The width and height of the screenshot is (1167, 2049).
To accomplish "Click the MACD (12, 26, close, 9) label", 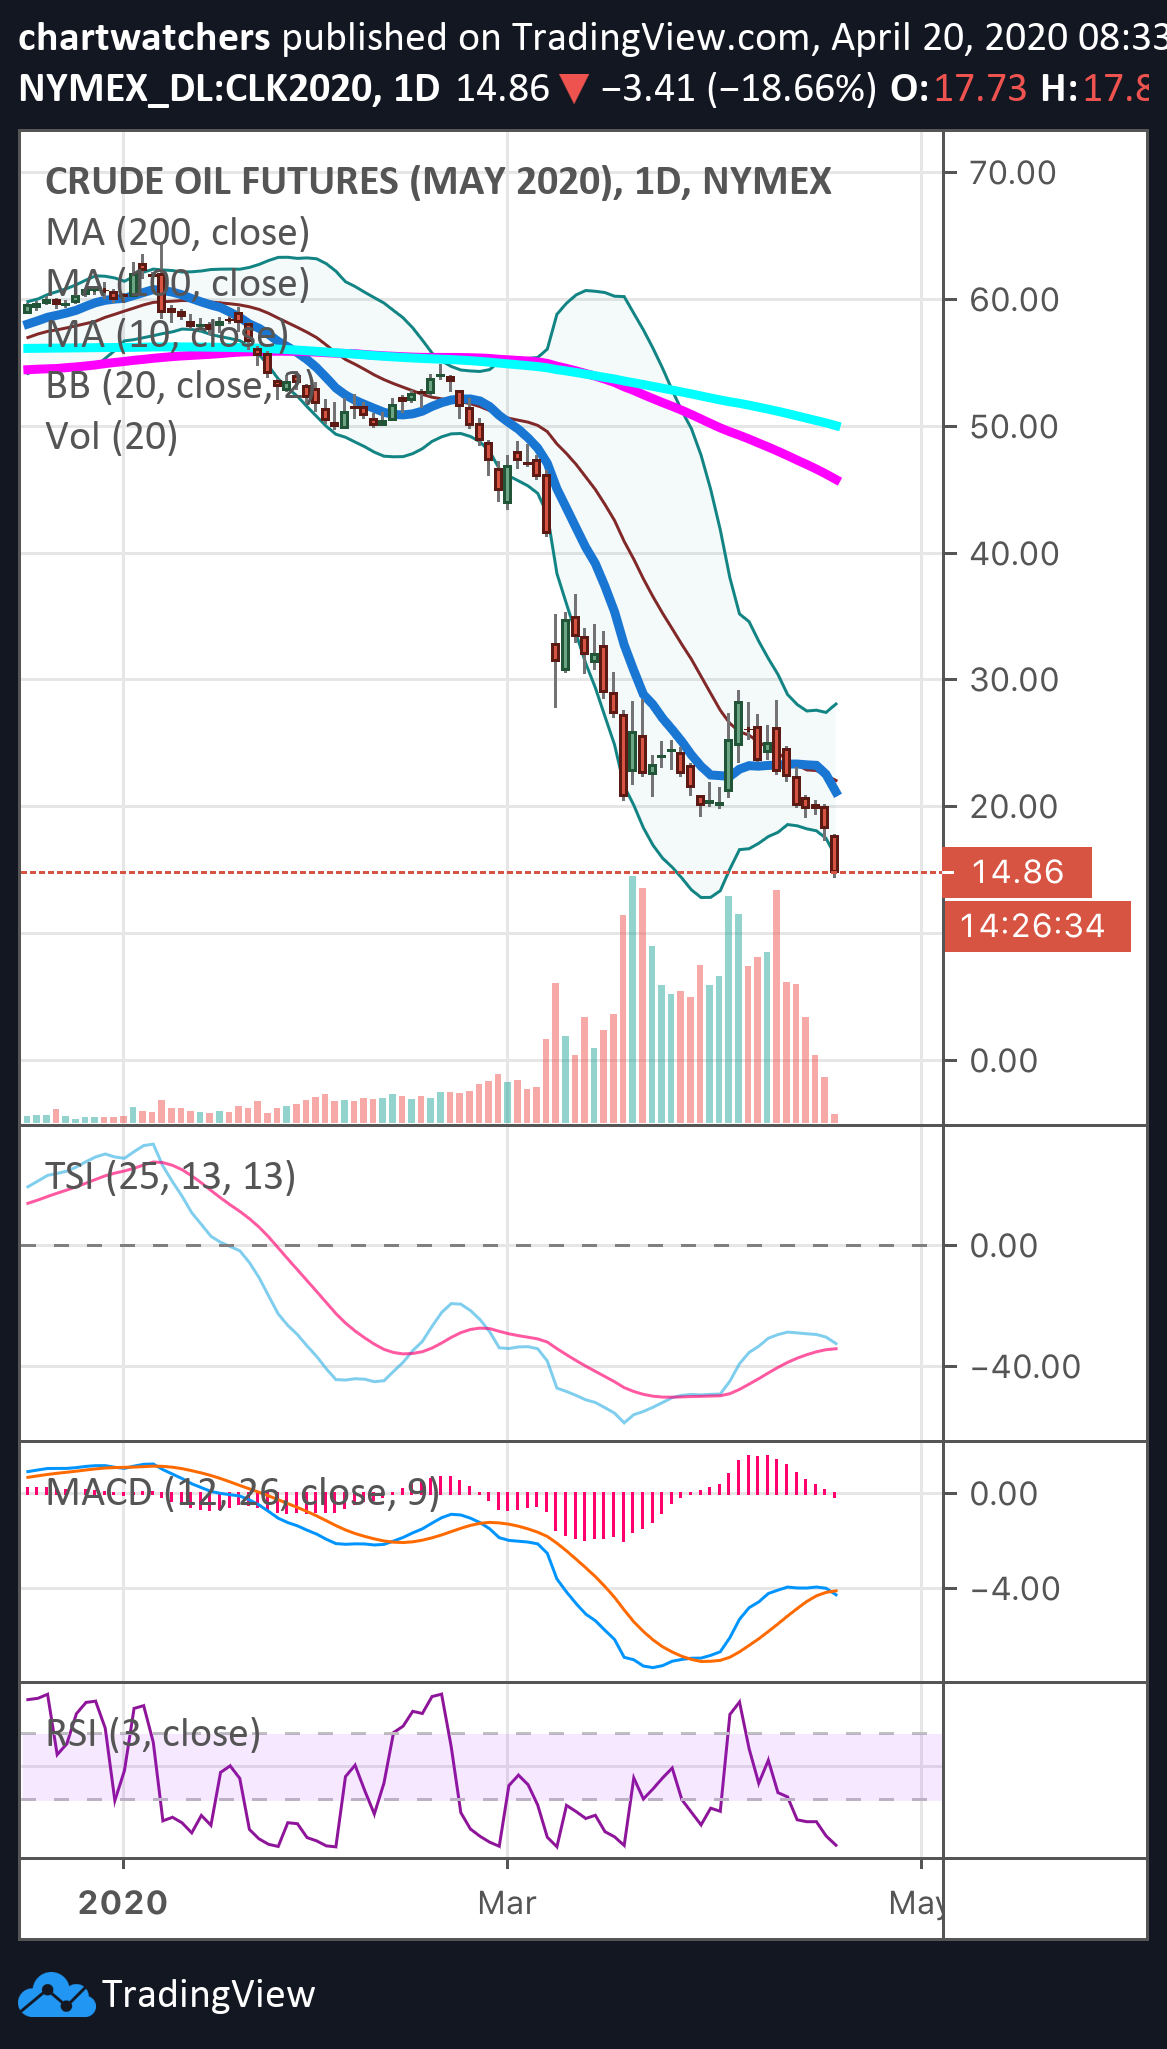I will [x=243, y=1493].
